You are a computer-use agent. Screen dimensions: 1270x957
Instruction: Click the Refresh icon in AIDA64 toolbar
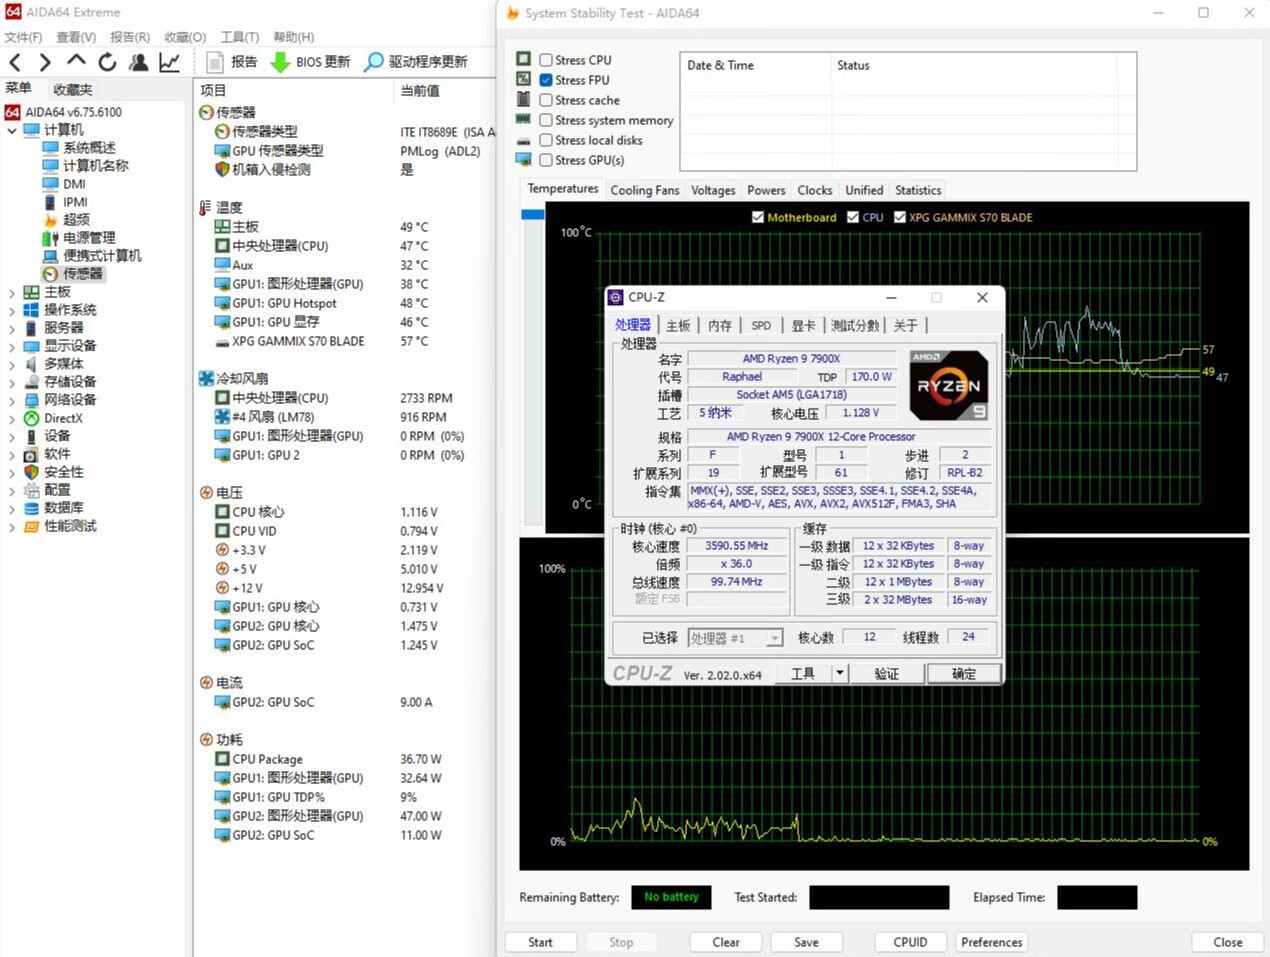pyautogui.click(x=107, y=62)
